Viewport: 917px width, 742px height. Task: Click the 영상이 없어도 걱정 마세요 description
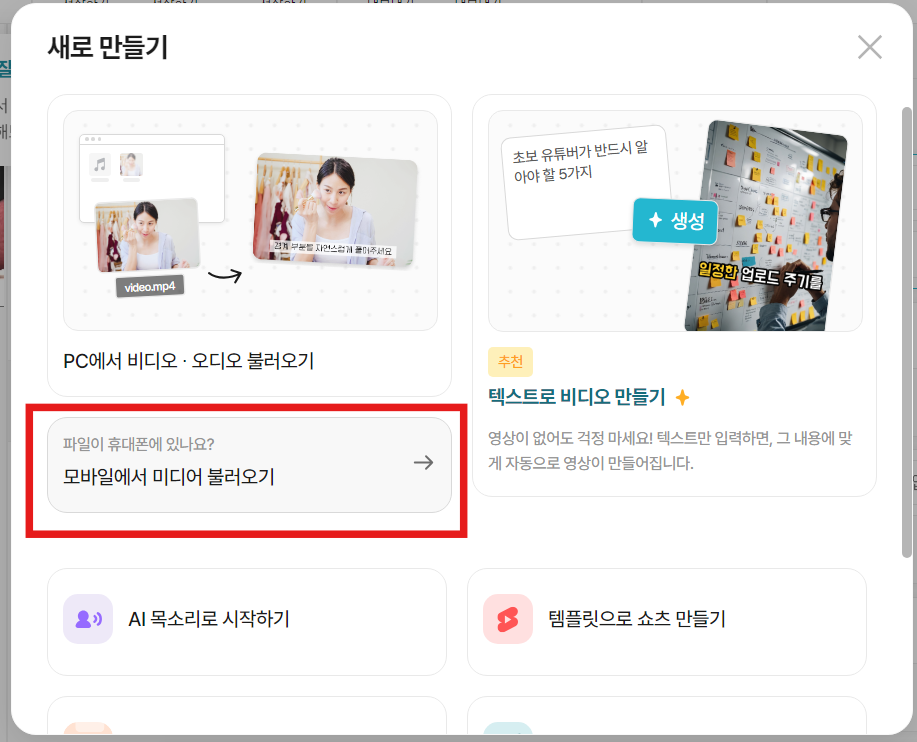coord(670,451)
